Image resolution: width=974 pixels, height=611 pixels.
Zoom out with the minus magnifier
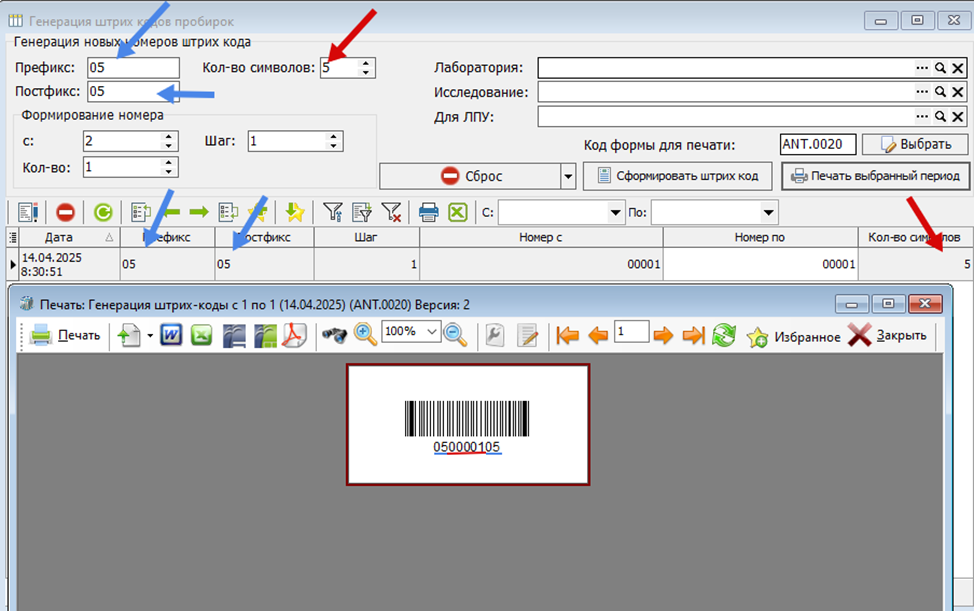(456, 335)
